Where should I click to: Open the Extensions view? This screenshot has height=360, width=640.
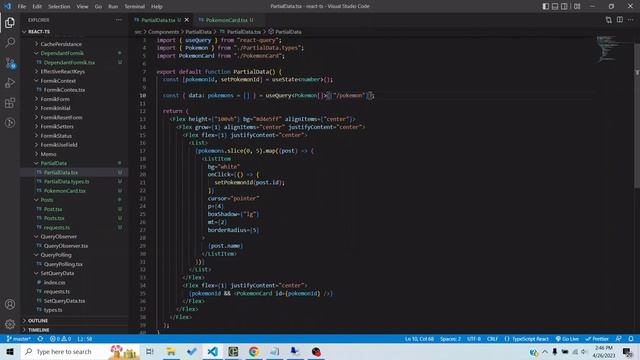point(10,102)
